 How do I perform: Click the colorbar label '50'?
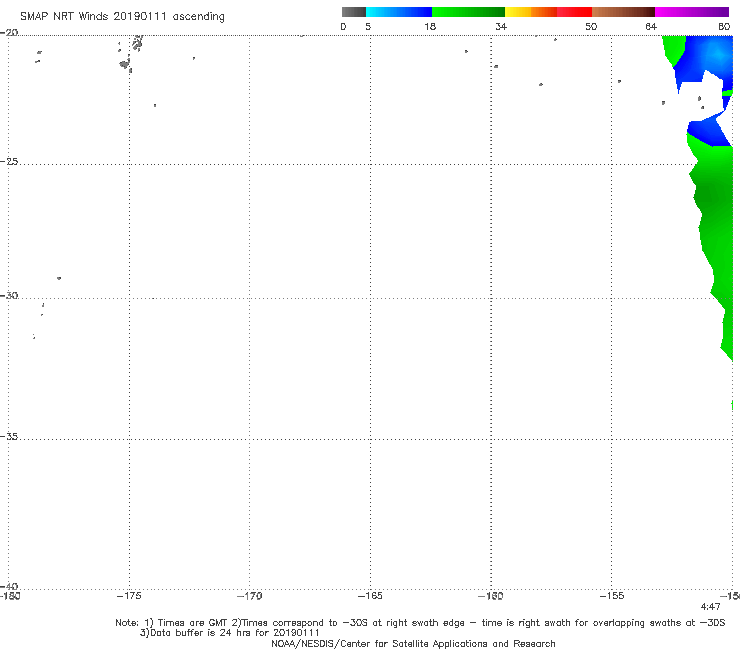click(591, 26)
